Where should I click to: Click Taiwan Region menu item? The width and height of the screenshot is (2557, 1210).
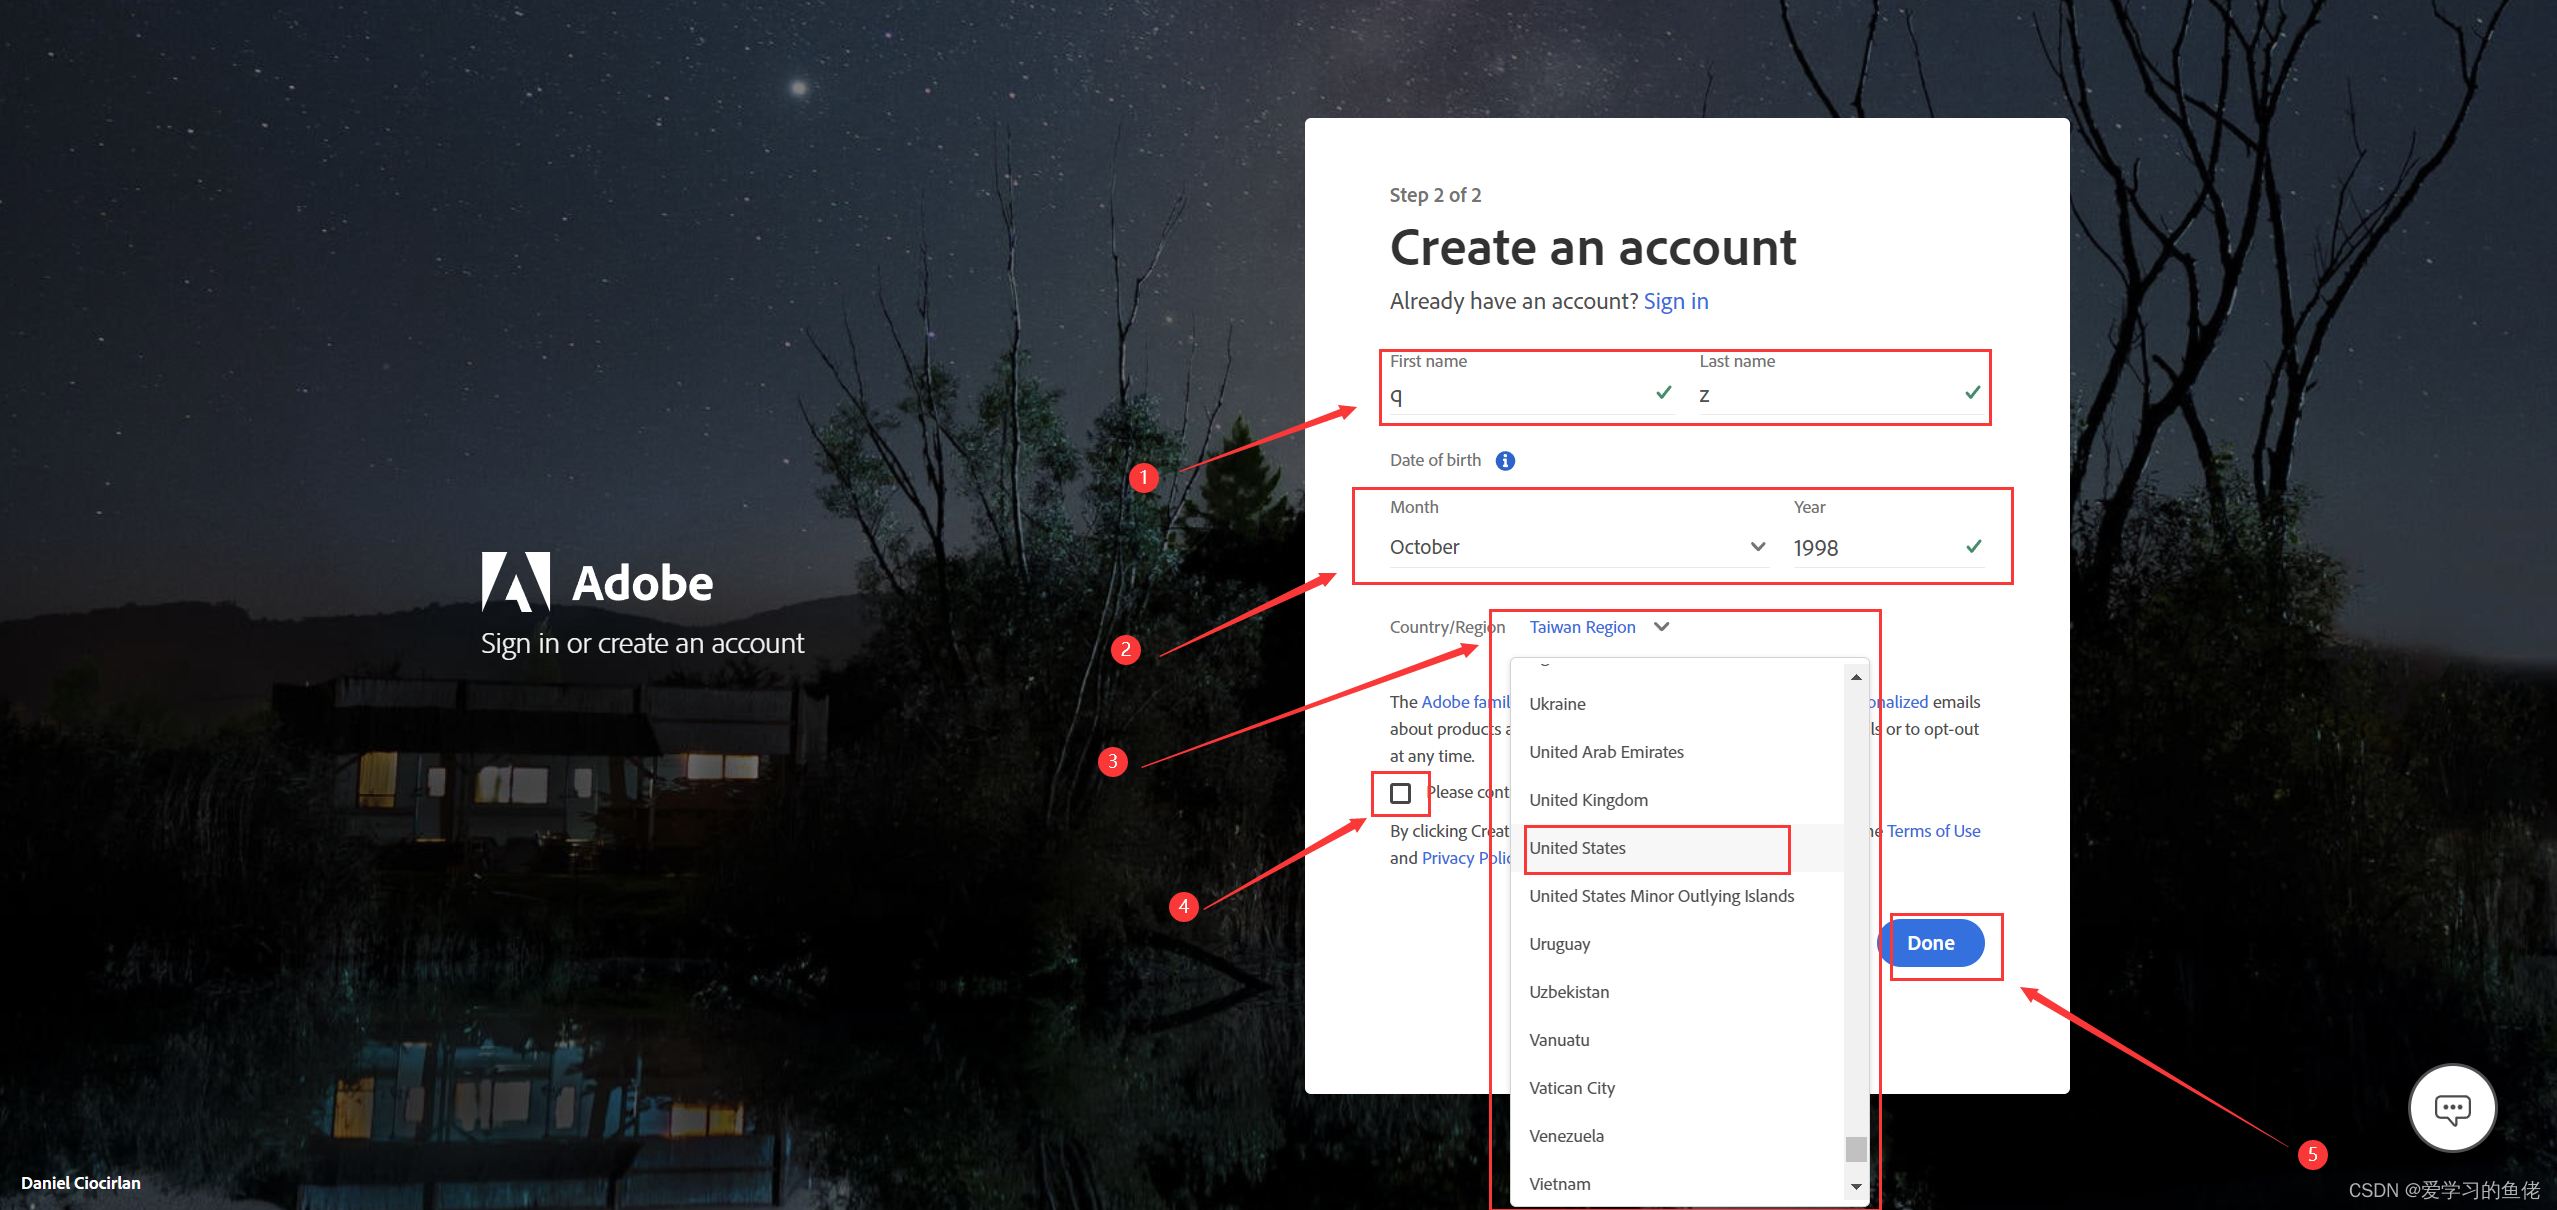(1598, 626)
